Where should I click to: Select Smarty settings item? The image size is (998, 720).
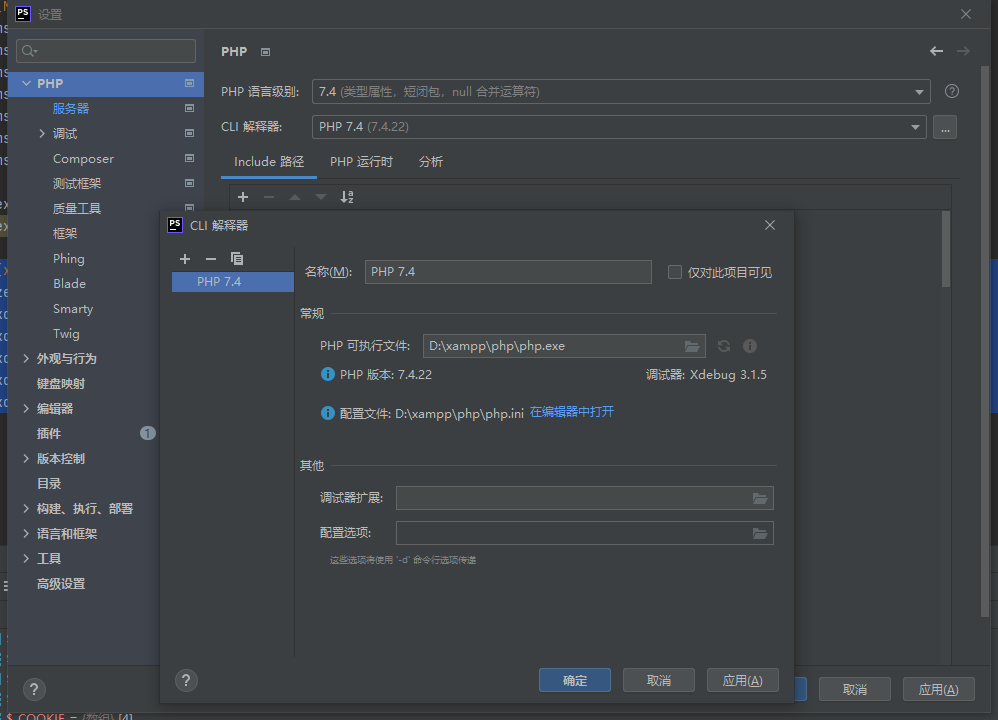point(73,309)
